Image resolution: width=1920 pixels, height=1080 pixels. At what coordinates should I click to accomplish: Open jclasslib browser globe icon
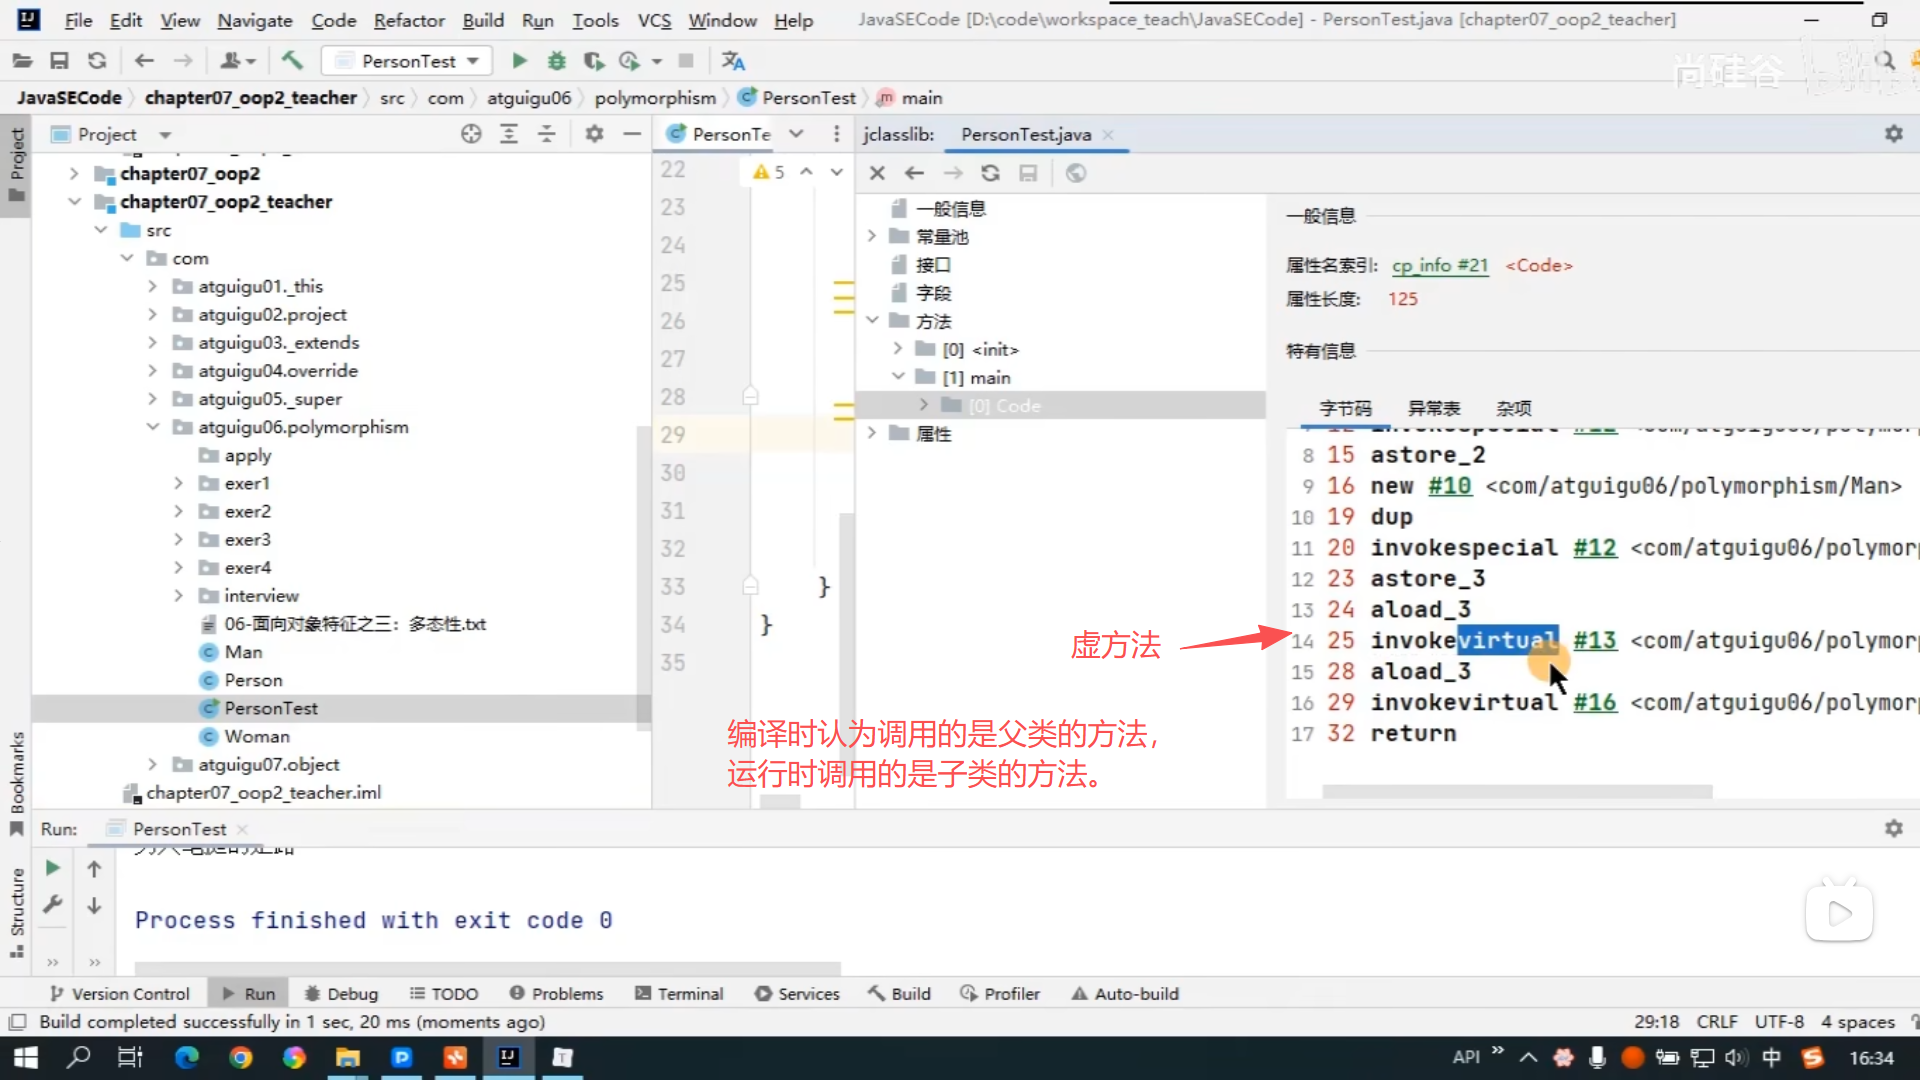click(x=1076, y=173)
